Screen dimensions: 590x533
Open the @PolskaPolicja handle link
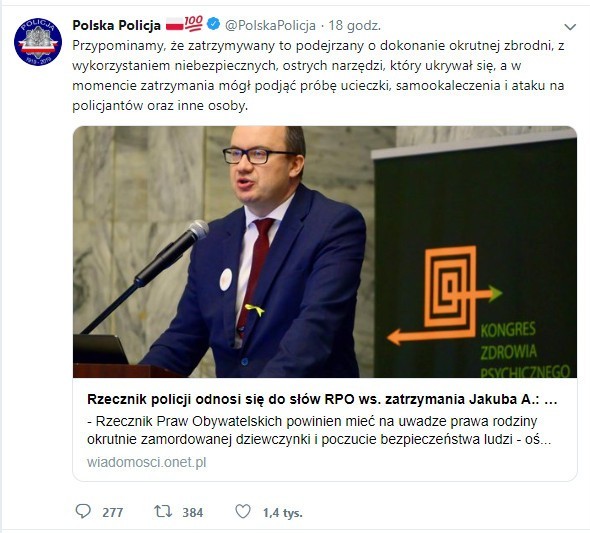coord(270,25)
